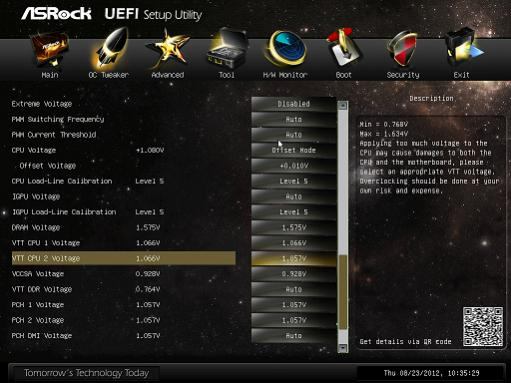Select the VTT CPU 1 Voltage label
Image resolution: width=511 pixels, height=383 pixels.
coord(46,243)
